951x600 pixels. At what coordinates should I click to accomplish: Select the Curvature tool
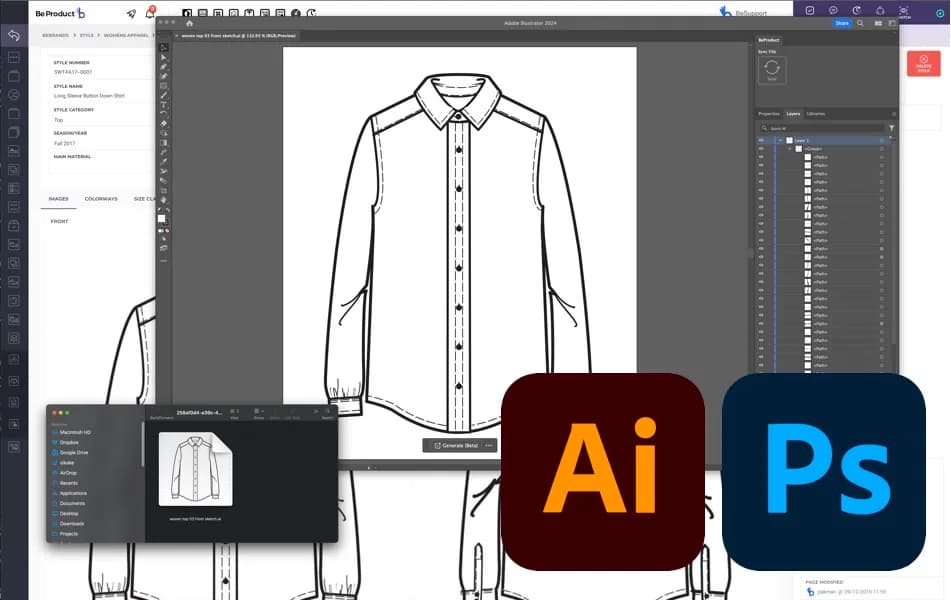[164, 76]
